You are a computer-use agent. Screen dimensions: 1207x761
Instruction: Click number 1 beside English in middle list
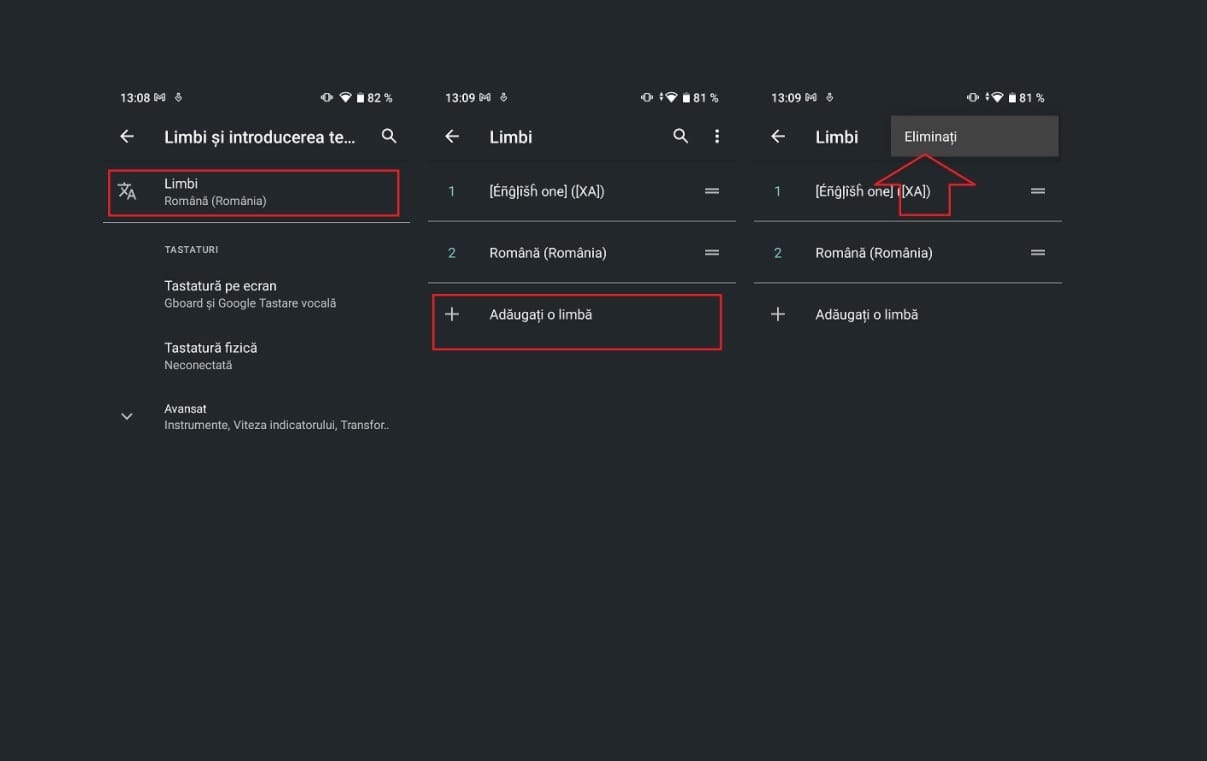[452, 191]
